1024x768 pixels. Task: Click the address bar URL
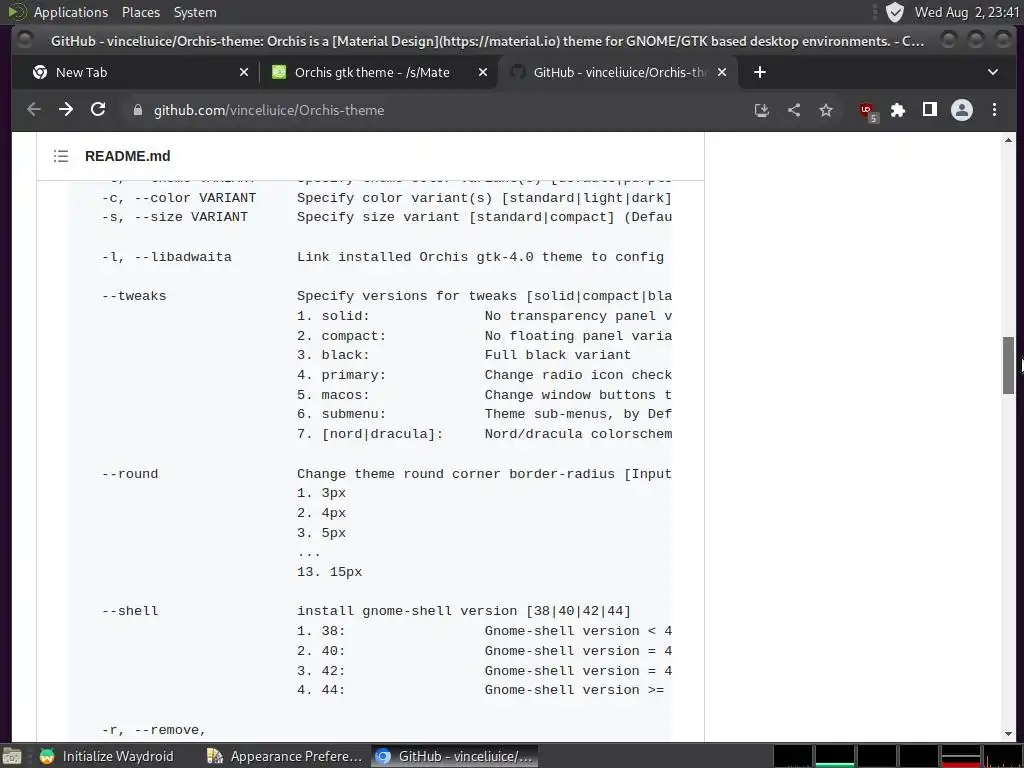(268, 110)
